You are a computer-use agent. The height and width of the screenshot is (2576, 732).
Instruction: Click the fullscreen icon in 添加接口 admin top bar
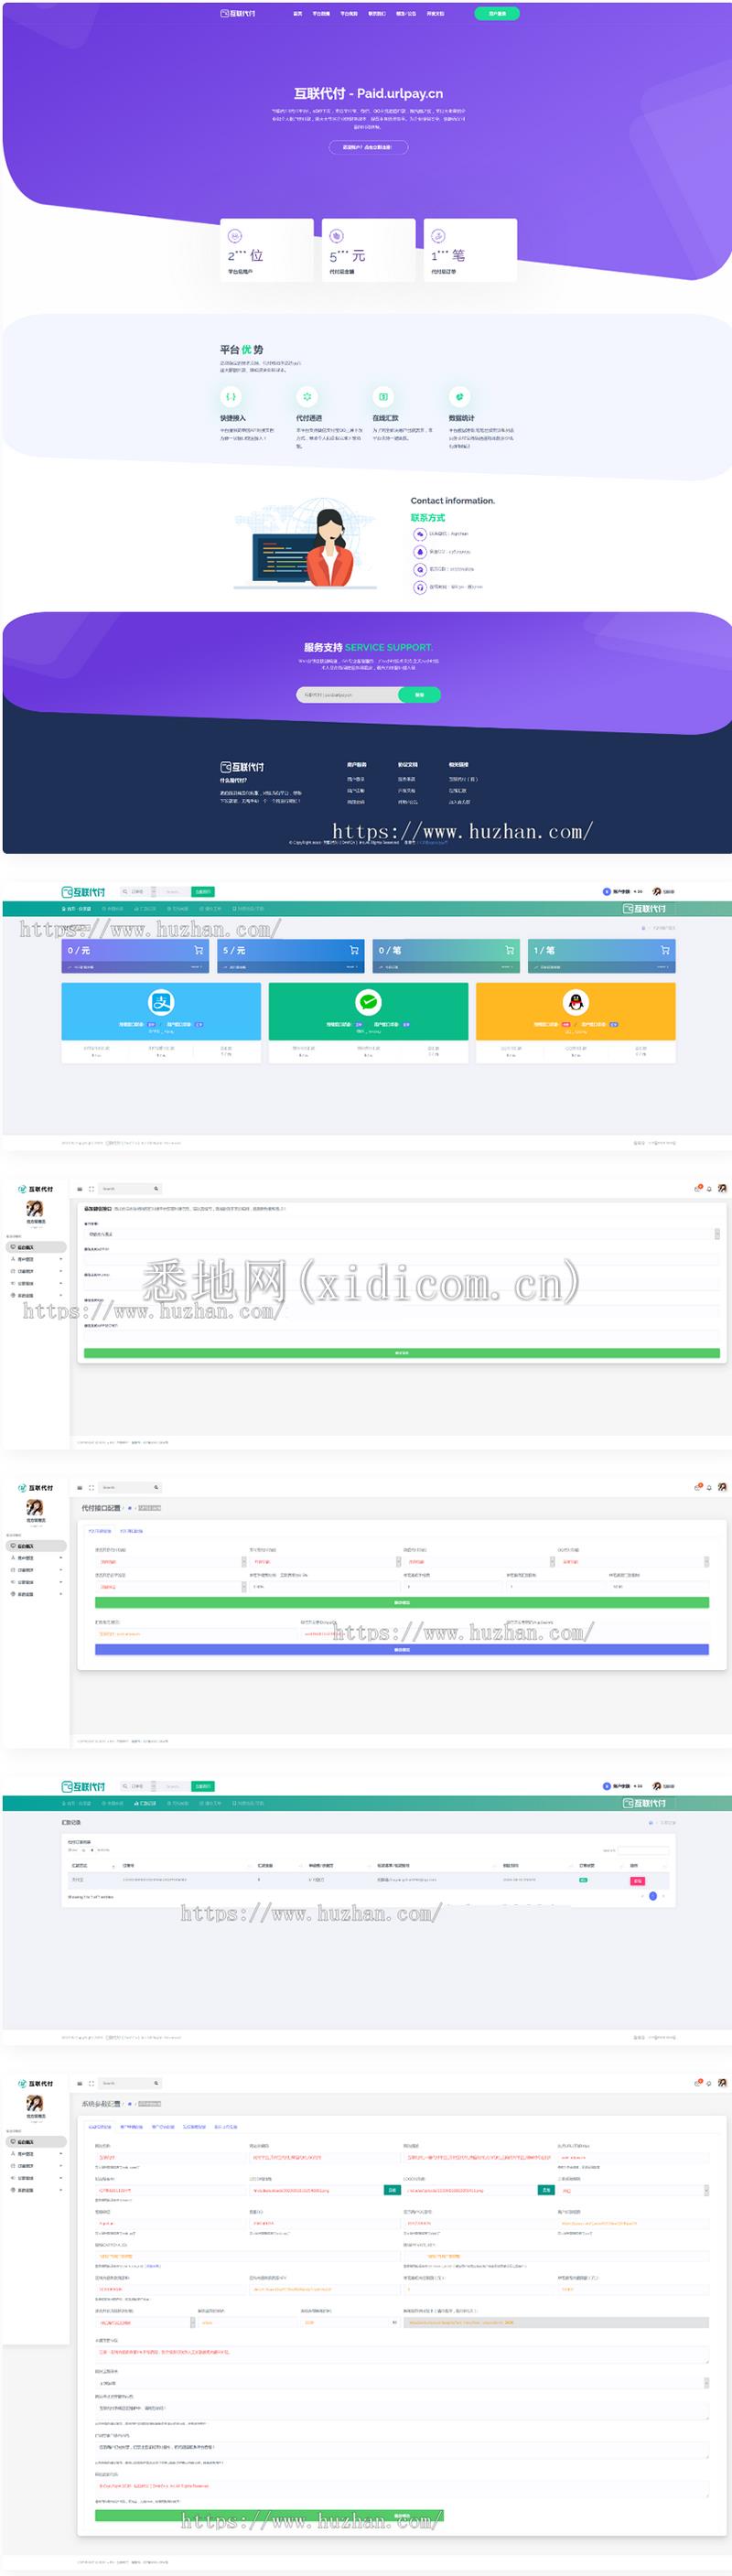tap(92, 1189)
